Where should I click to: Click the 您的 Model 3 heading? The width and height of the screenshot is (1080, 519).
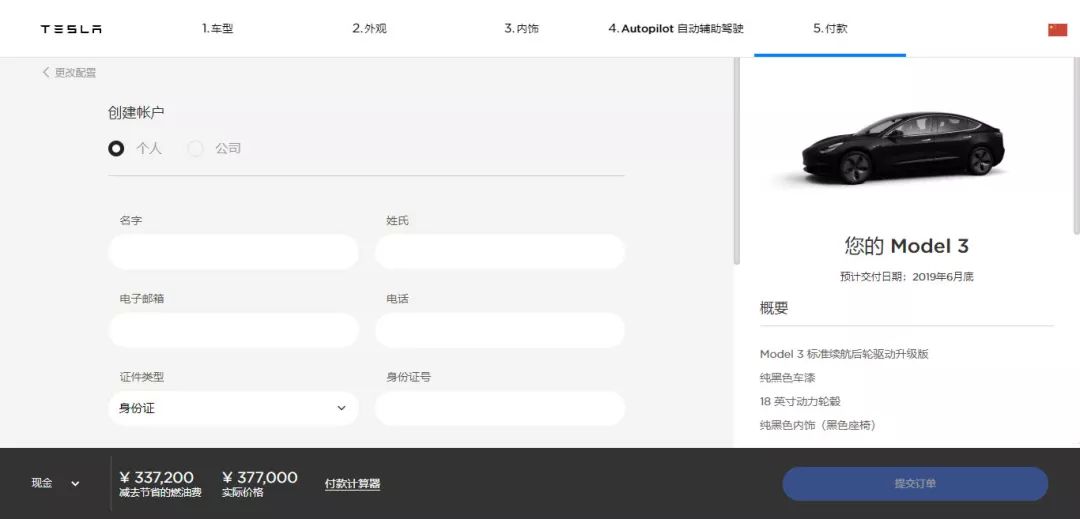(906, 246)
